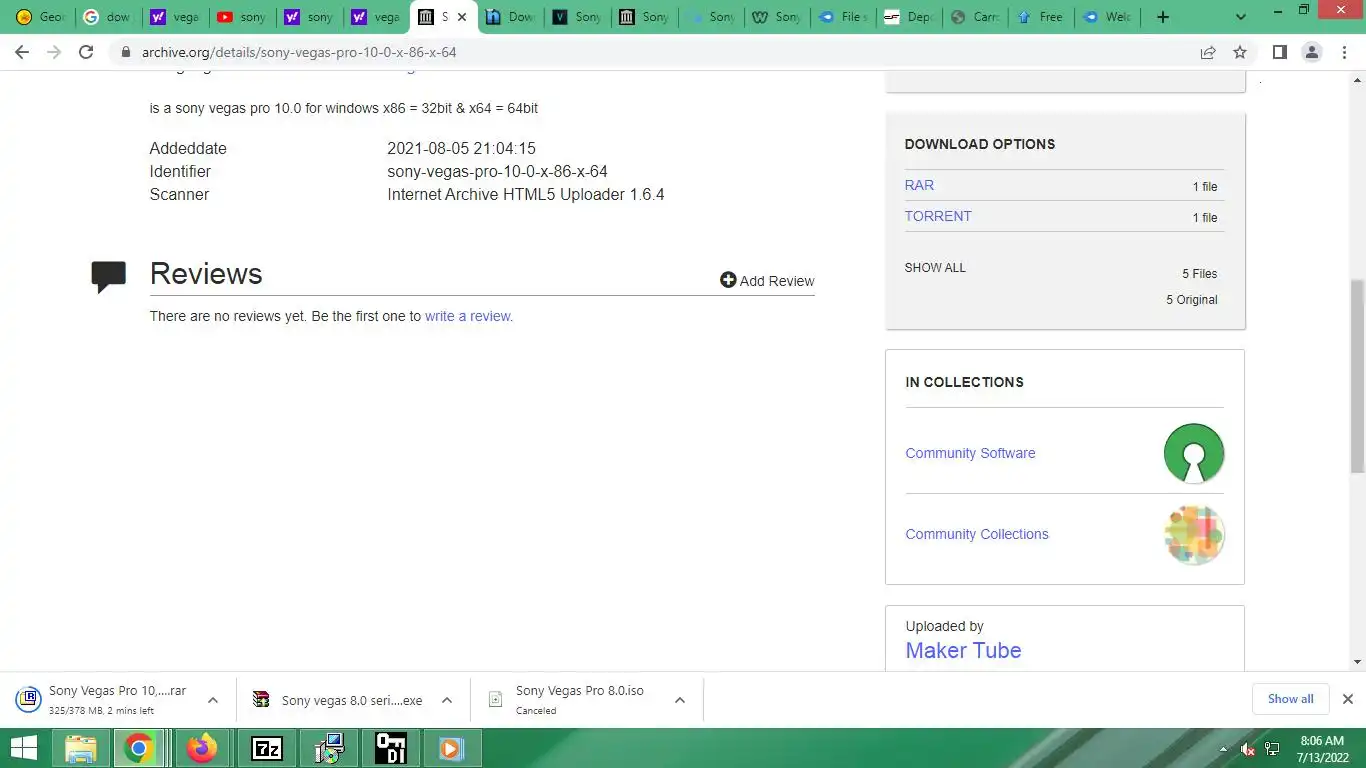Click the muted volume tray icon

coord(1248,749)
